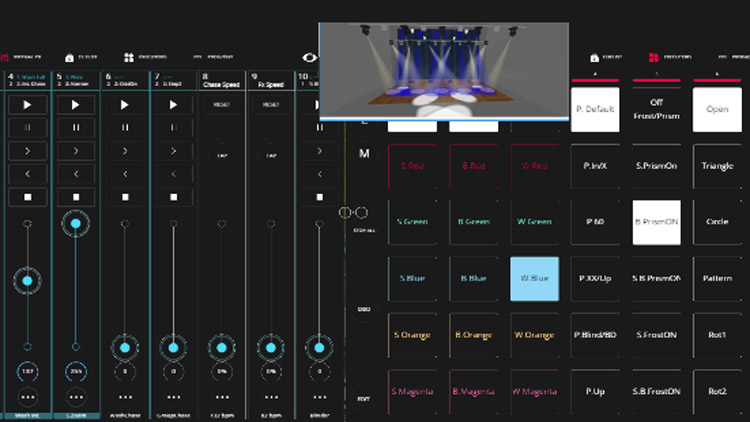The width and height of the screenshot is (750, 422).
Task: Click the 3D stage visualizer preview
Action: [443, 71]
